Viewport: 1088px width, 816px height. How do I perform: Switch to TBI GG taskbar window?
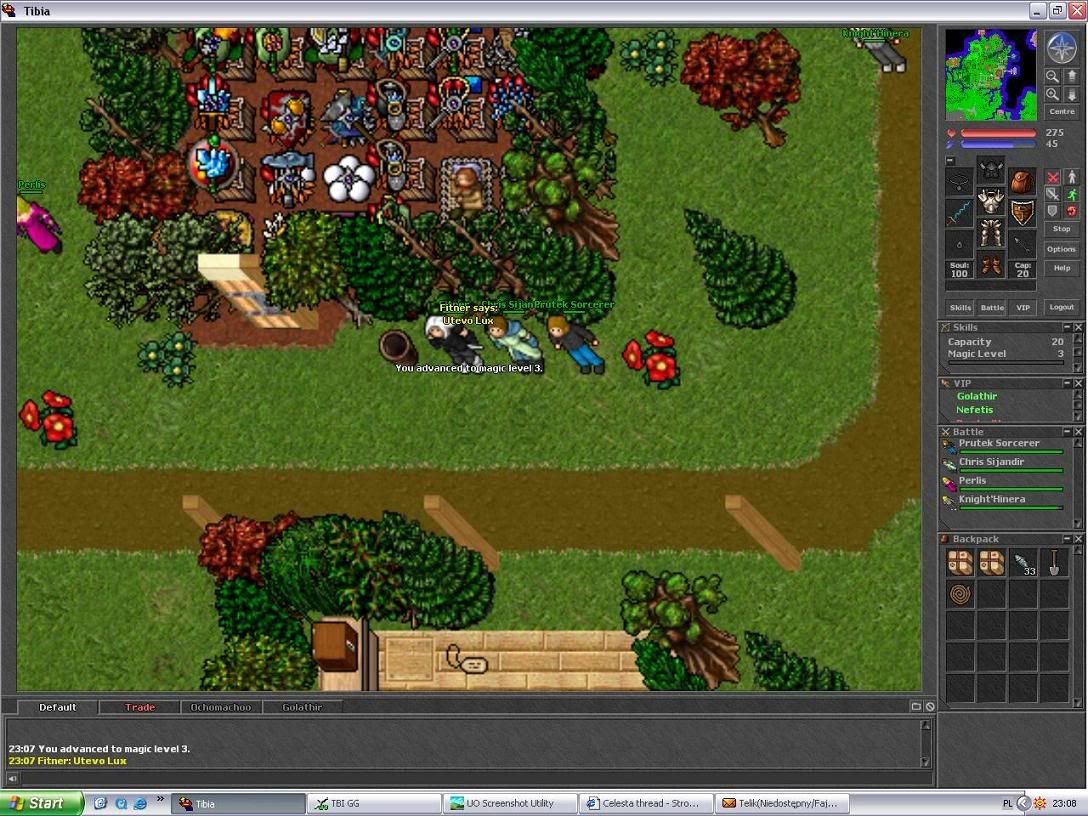pyautogui.click(x=373, y=804)
